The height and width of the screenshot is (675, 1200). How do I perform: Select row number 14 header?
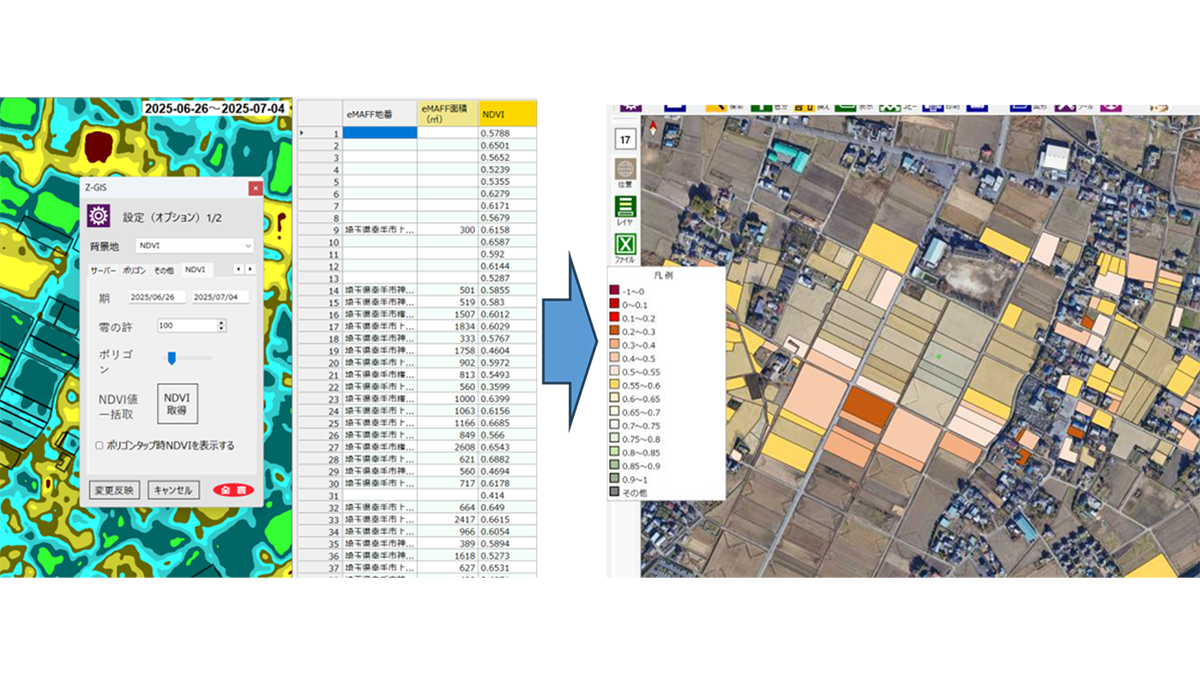point(320,290)
